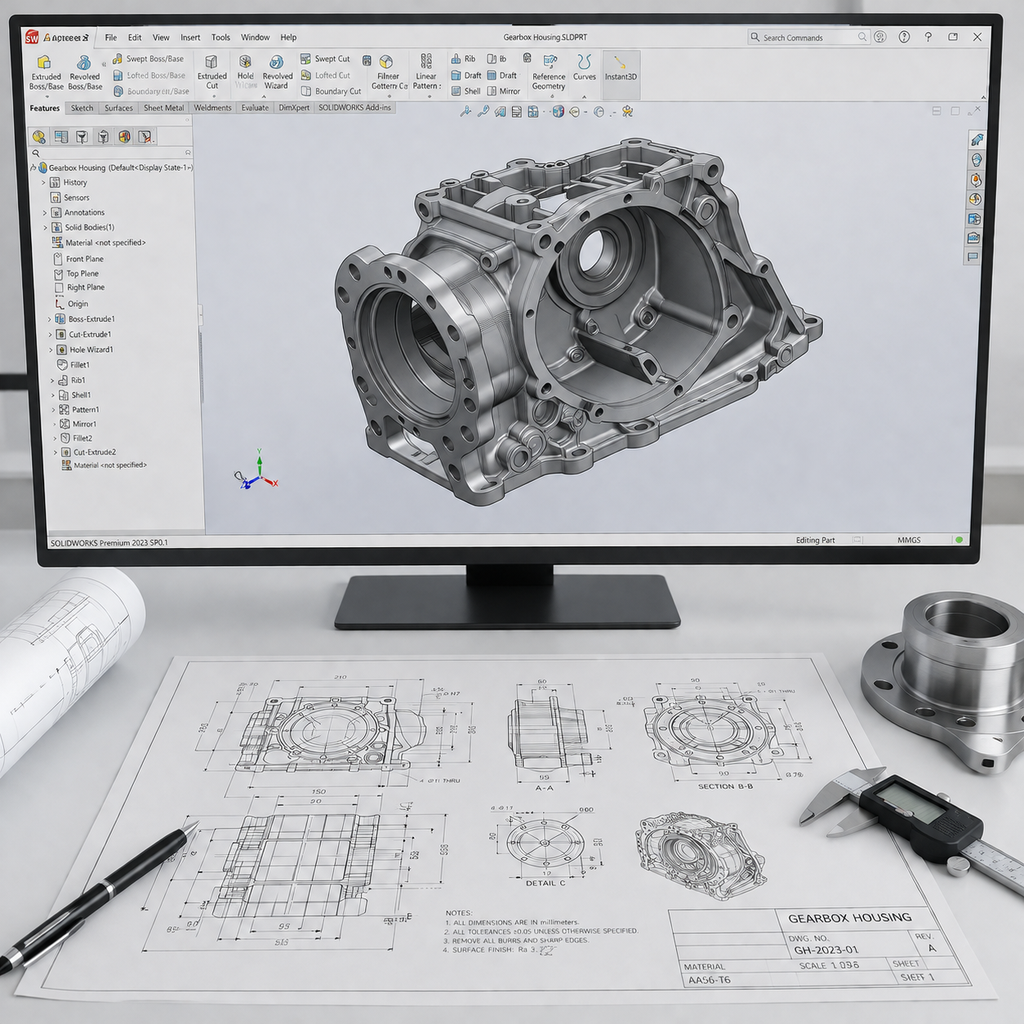This screenshot has height=1024, width=1024.
Task: Open the dropdown under Extruded Cut
Action: pos(212,96)
